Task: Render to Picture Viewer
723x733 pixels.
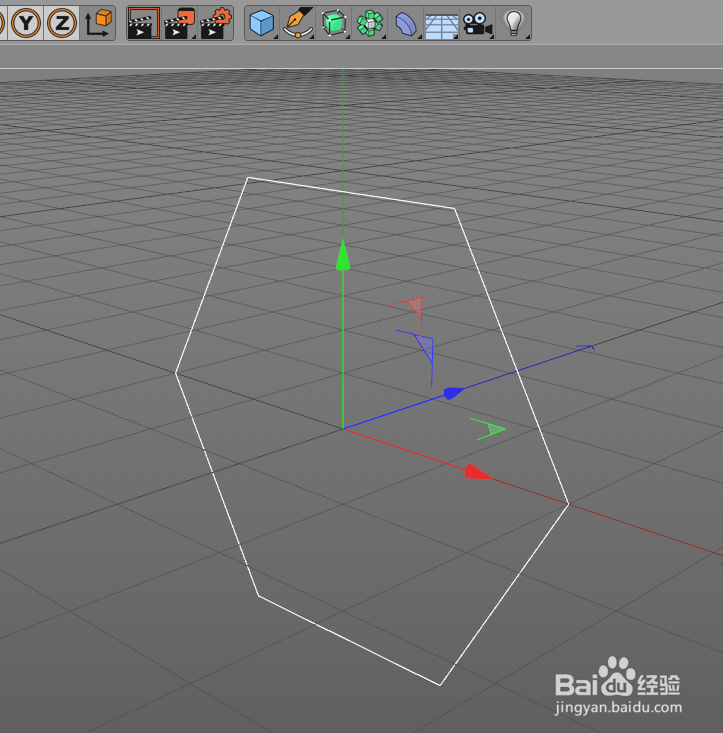Action: pos(180,23)
